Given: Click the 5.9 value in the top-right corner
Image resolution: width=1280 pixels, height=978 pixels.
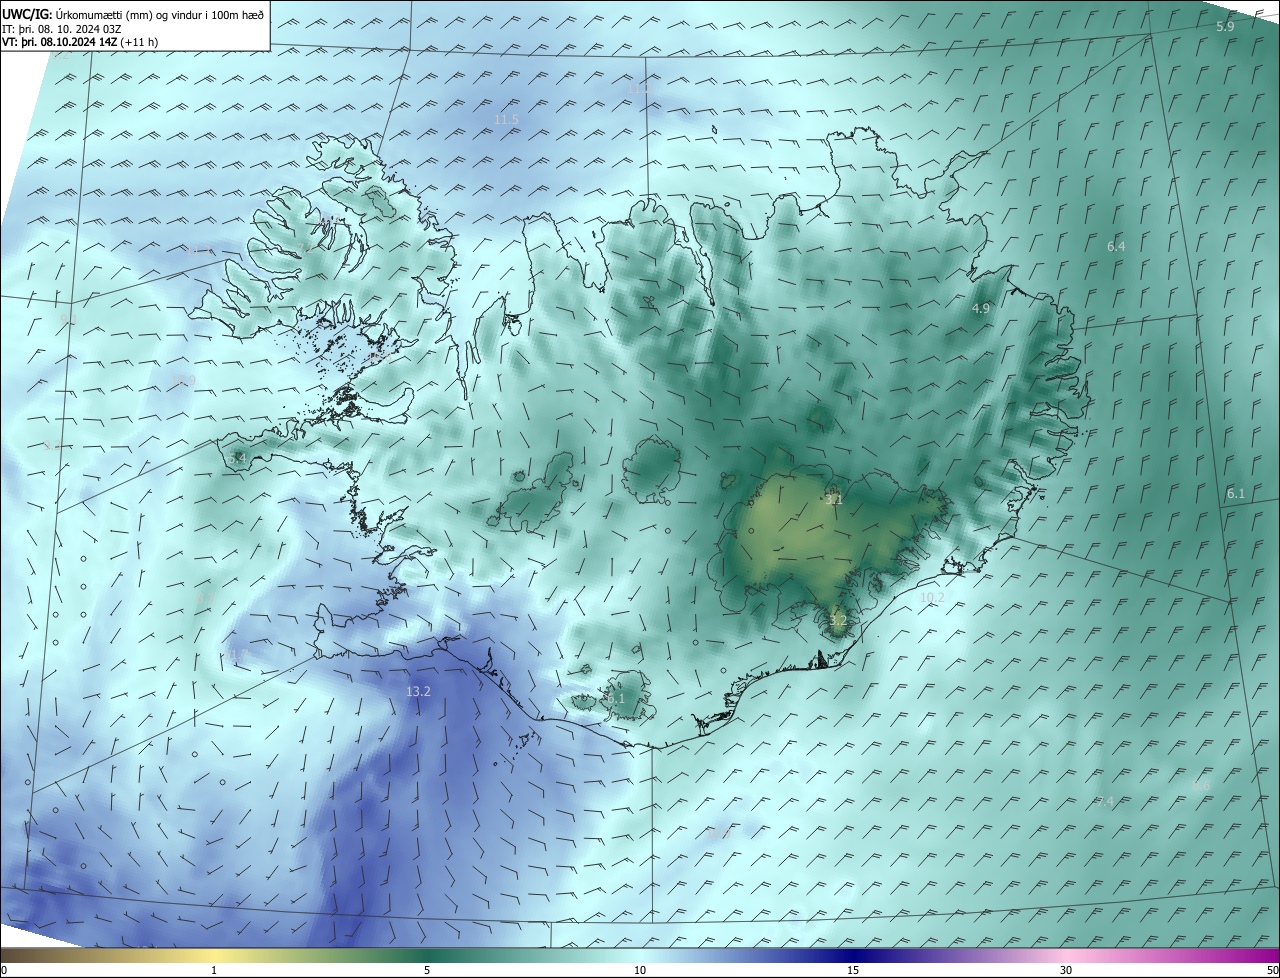Looking at the screenshot, I should (1225, 26).
